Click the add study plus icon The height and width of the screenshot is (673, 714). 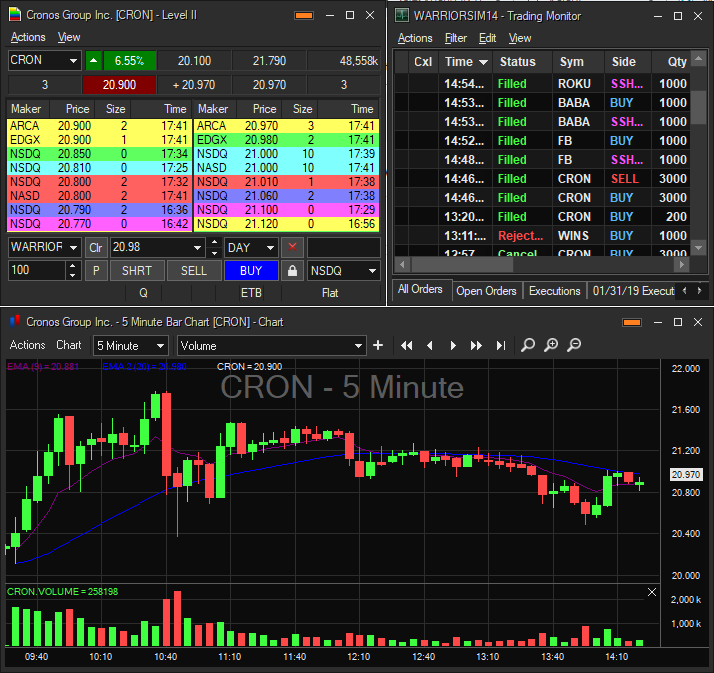tap(378, 346)
